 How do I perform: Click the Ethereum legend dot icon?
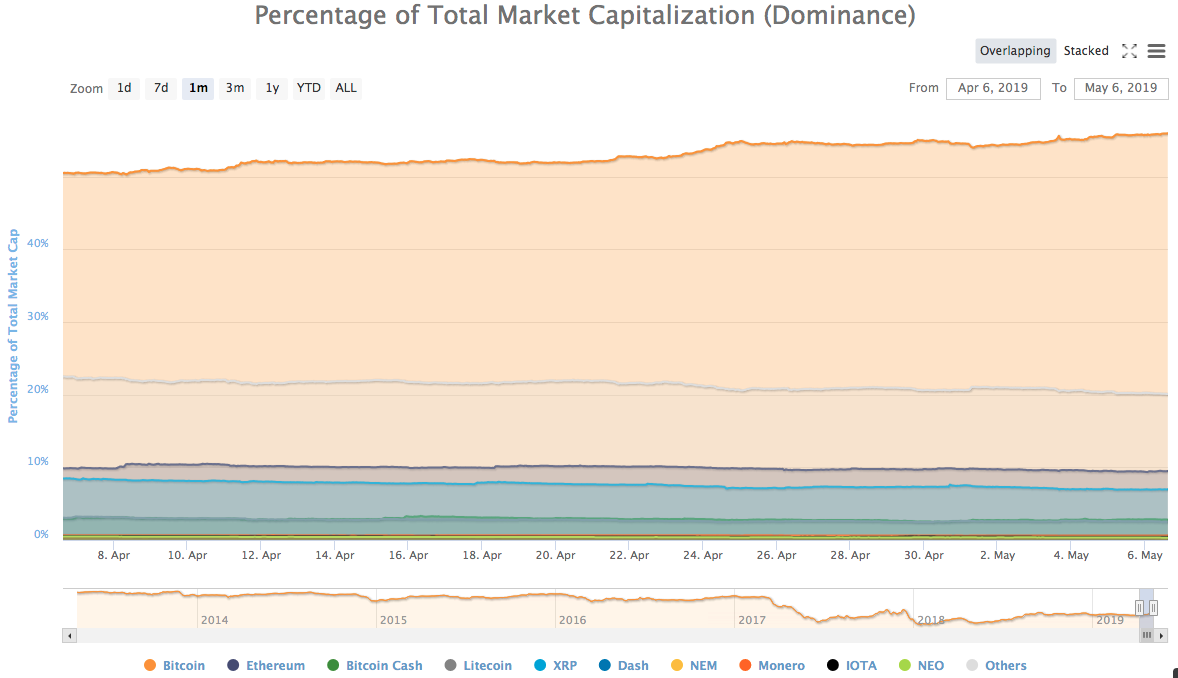(x=233, y=666)
